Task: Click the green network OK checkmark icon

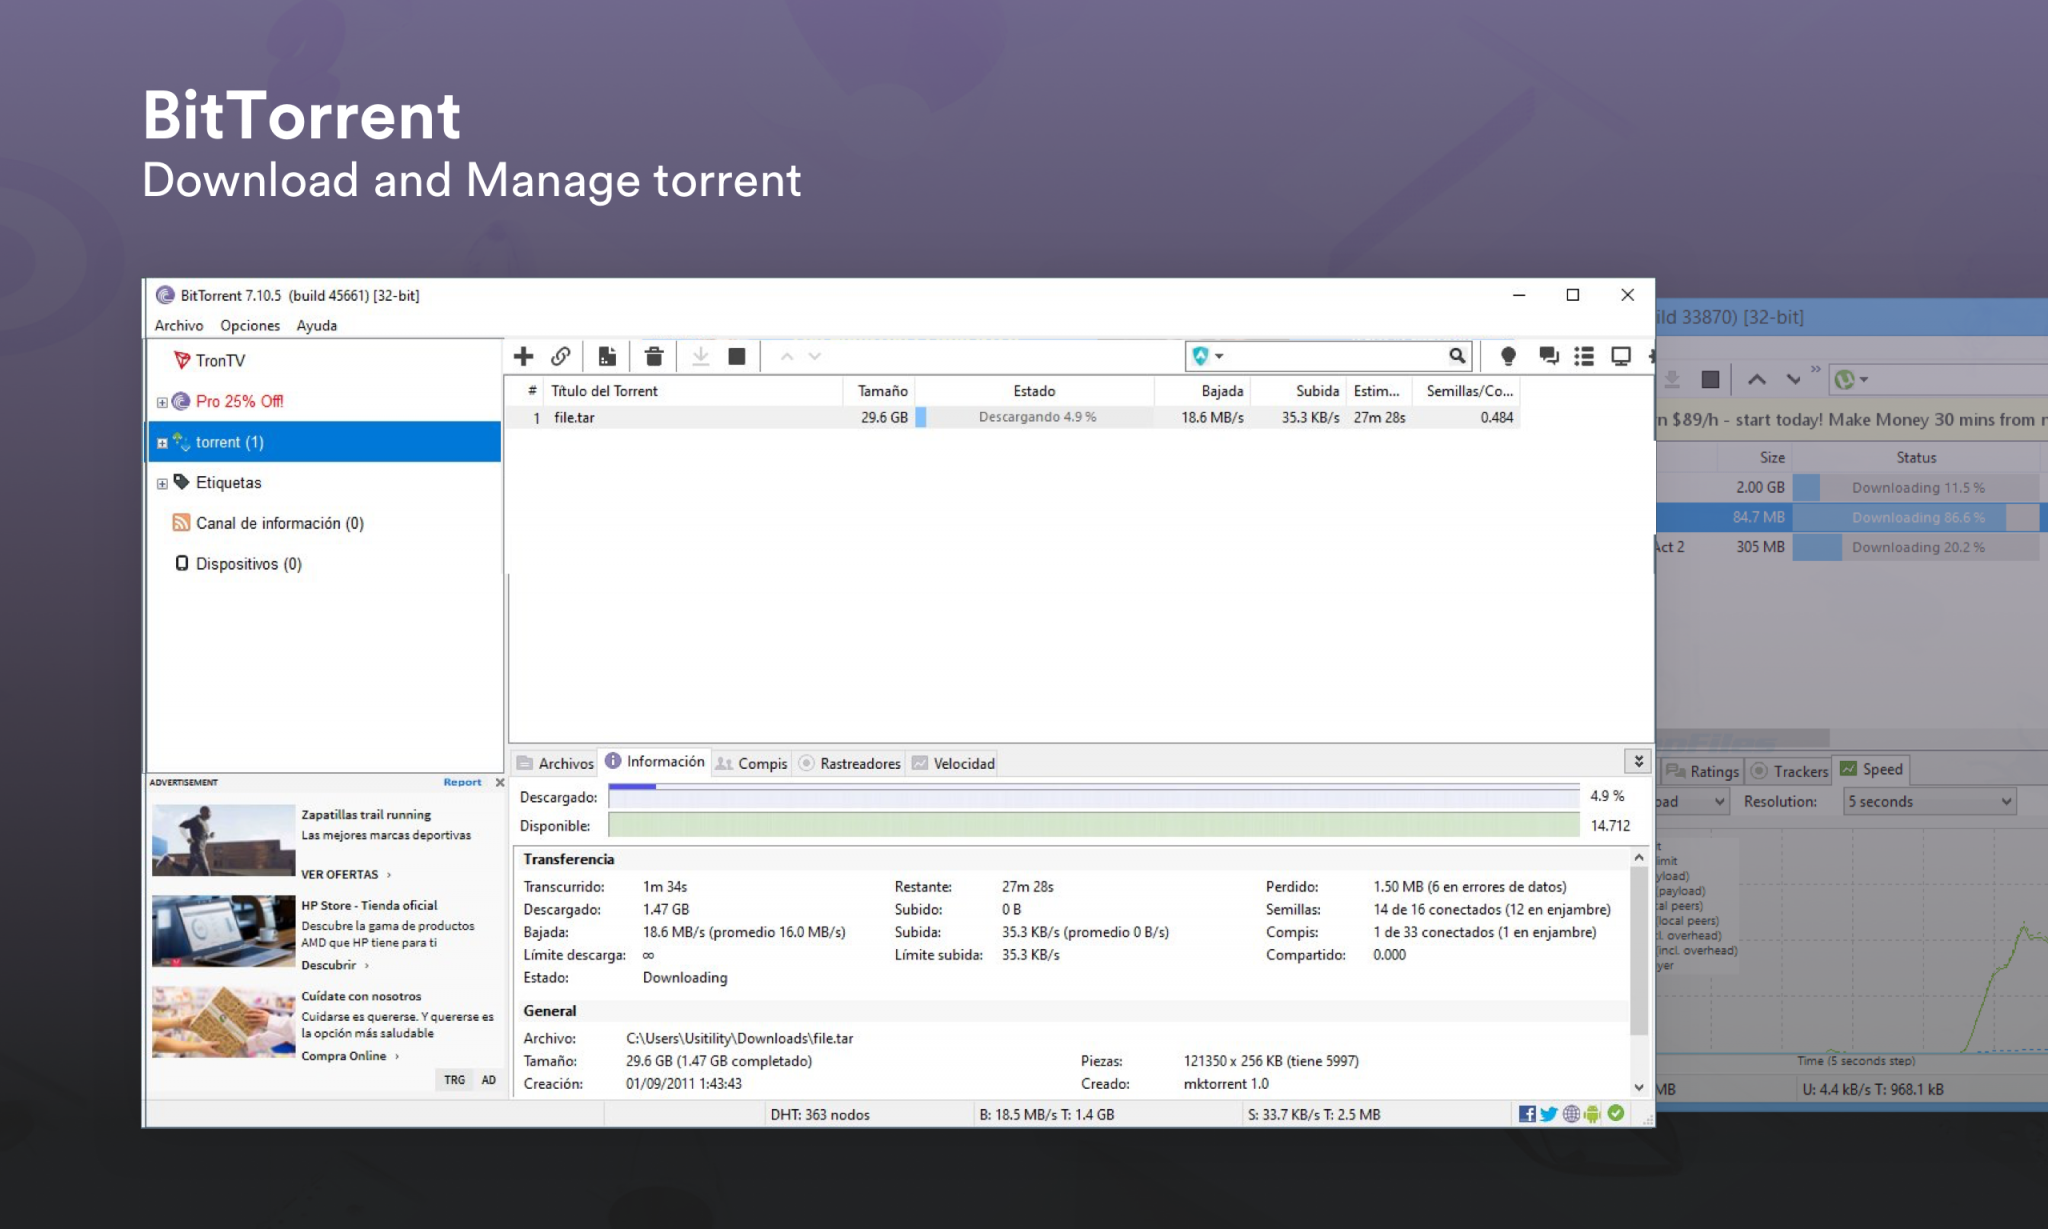Action: (1616, 1113)
